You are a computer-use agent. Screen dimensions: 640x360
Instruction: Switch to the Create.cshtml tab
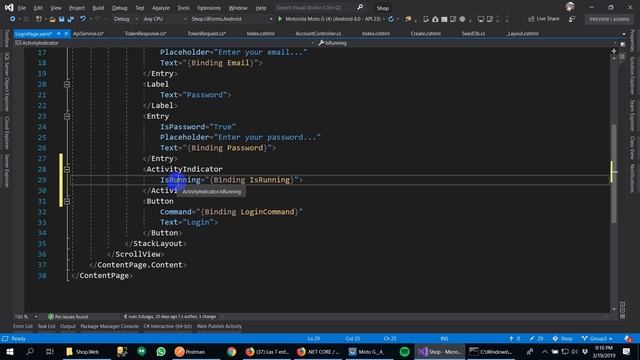click(425, 33)
